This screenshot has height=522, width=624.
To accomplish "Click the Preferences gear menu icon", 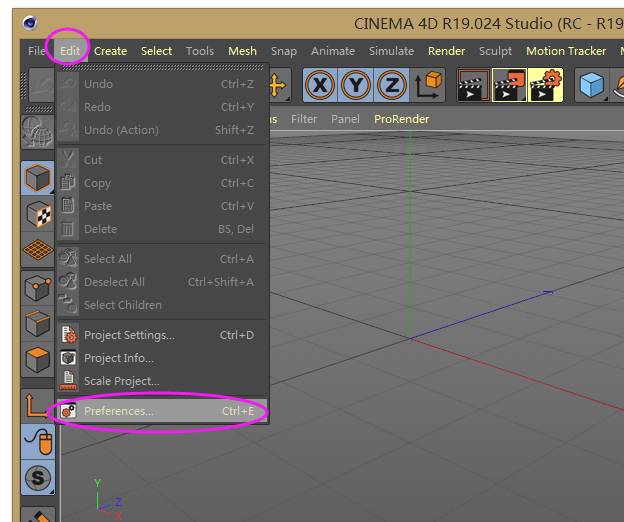I will [x=68, y=411].
